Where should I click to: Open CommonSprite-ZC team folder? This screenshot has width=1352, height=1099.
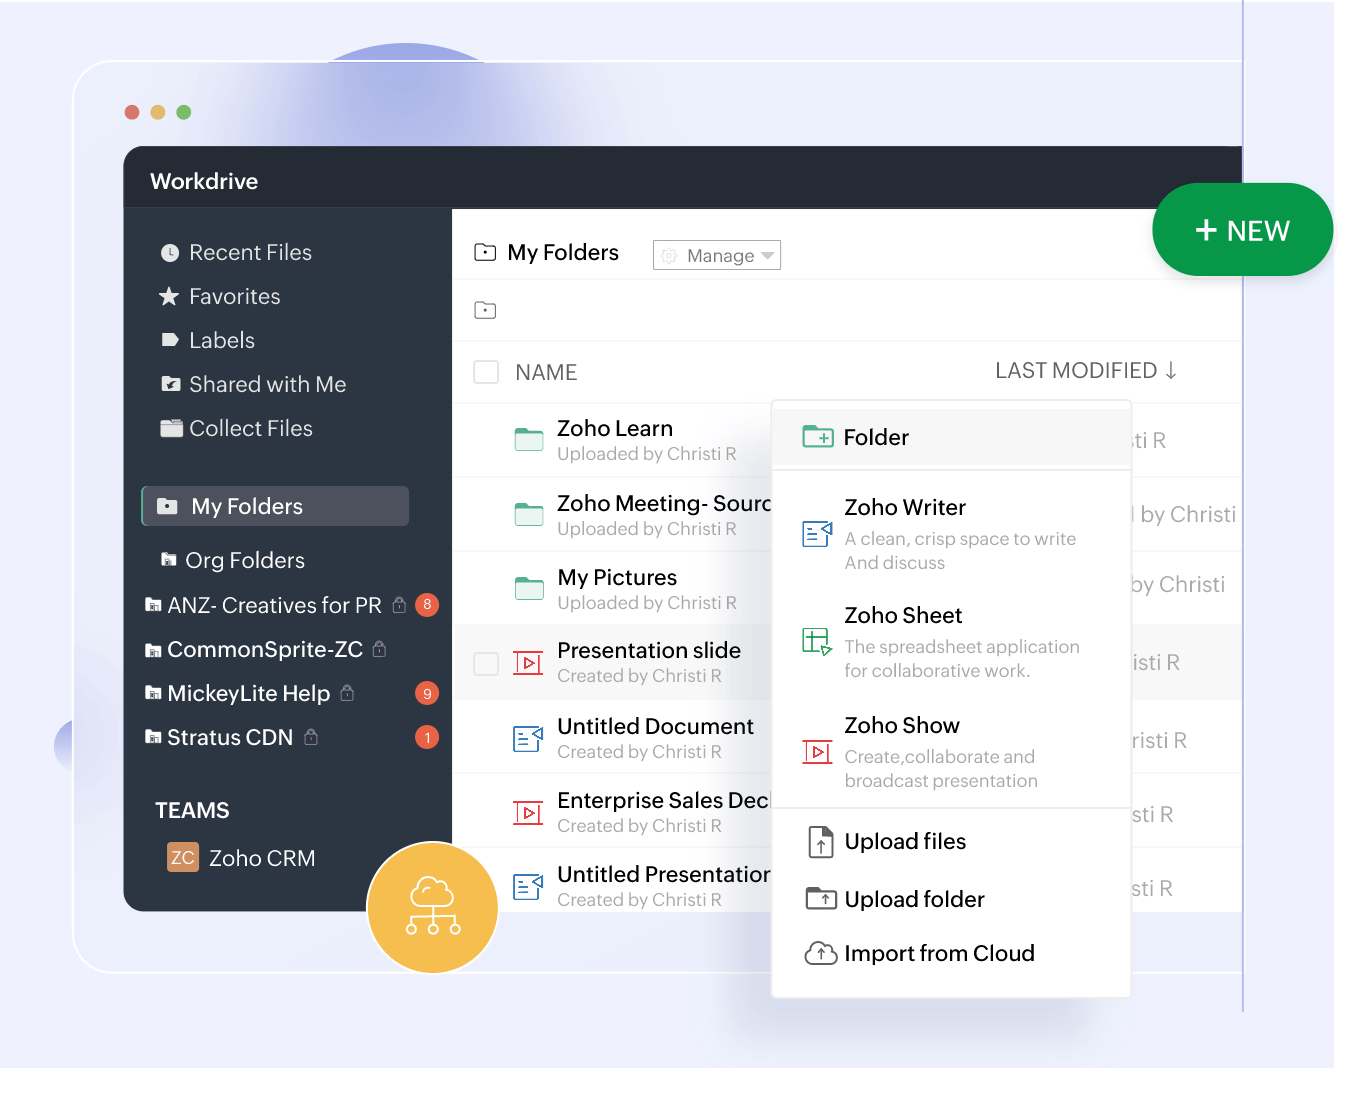point(265,649)
